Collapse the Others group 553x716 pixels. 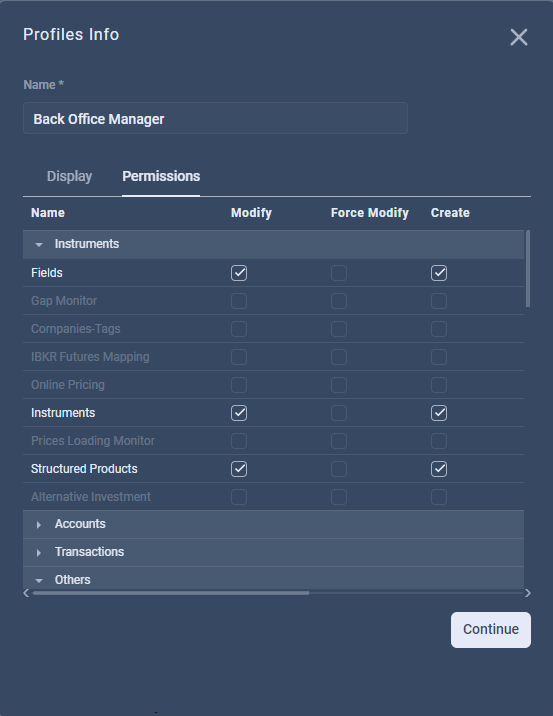coord(39,580)
